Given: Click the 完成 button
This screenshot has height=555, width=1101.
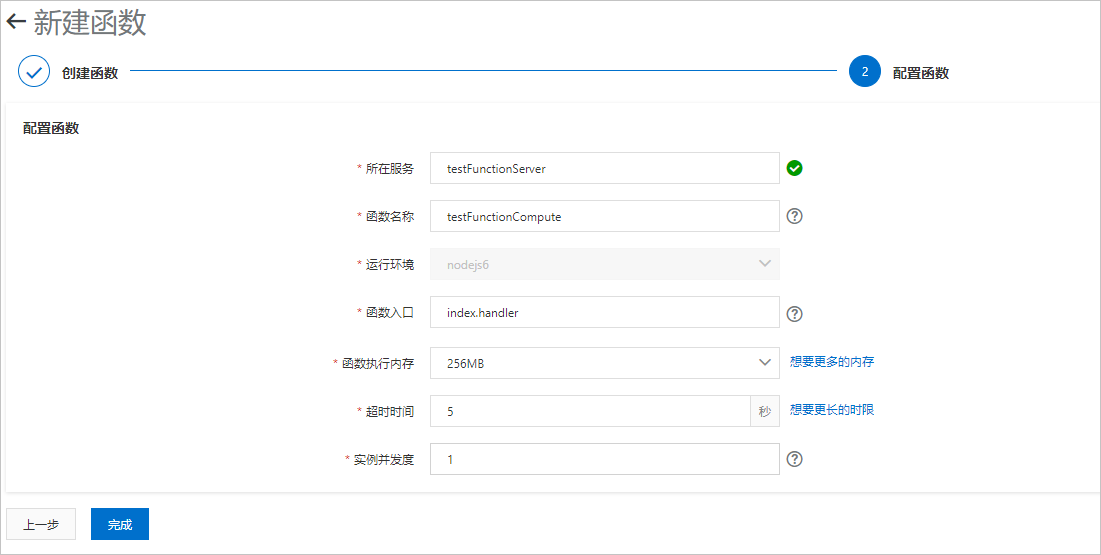Looking at the screenshot, I should [x=120, y=524].
